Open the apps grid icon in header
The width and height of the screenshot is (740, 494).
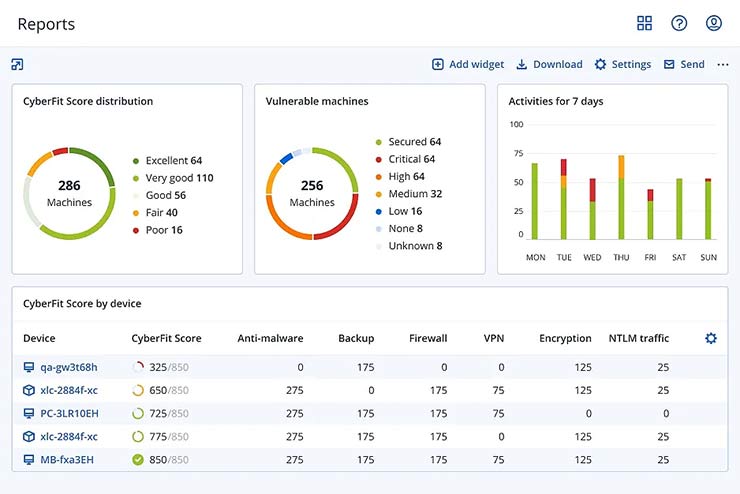click(644, 24)
